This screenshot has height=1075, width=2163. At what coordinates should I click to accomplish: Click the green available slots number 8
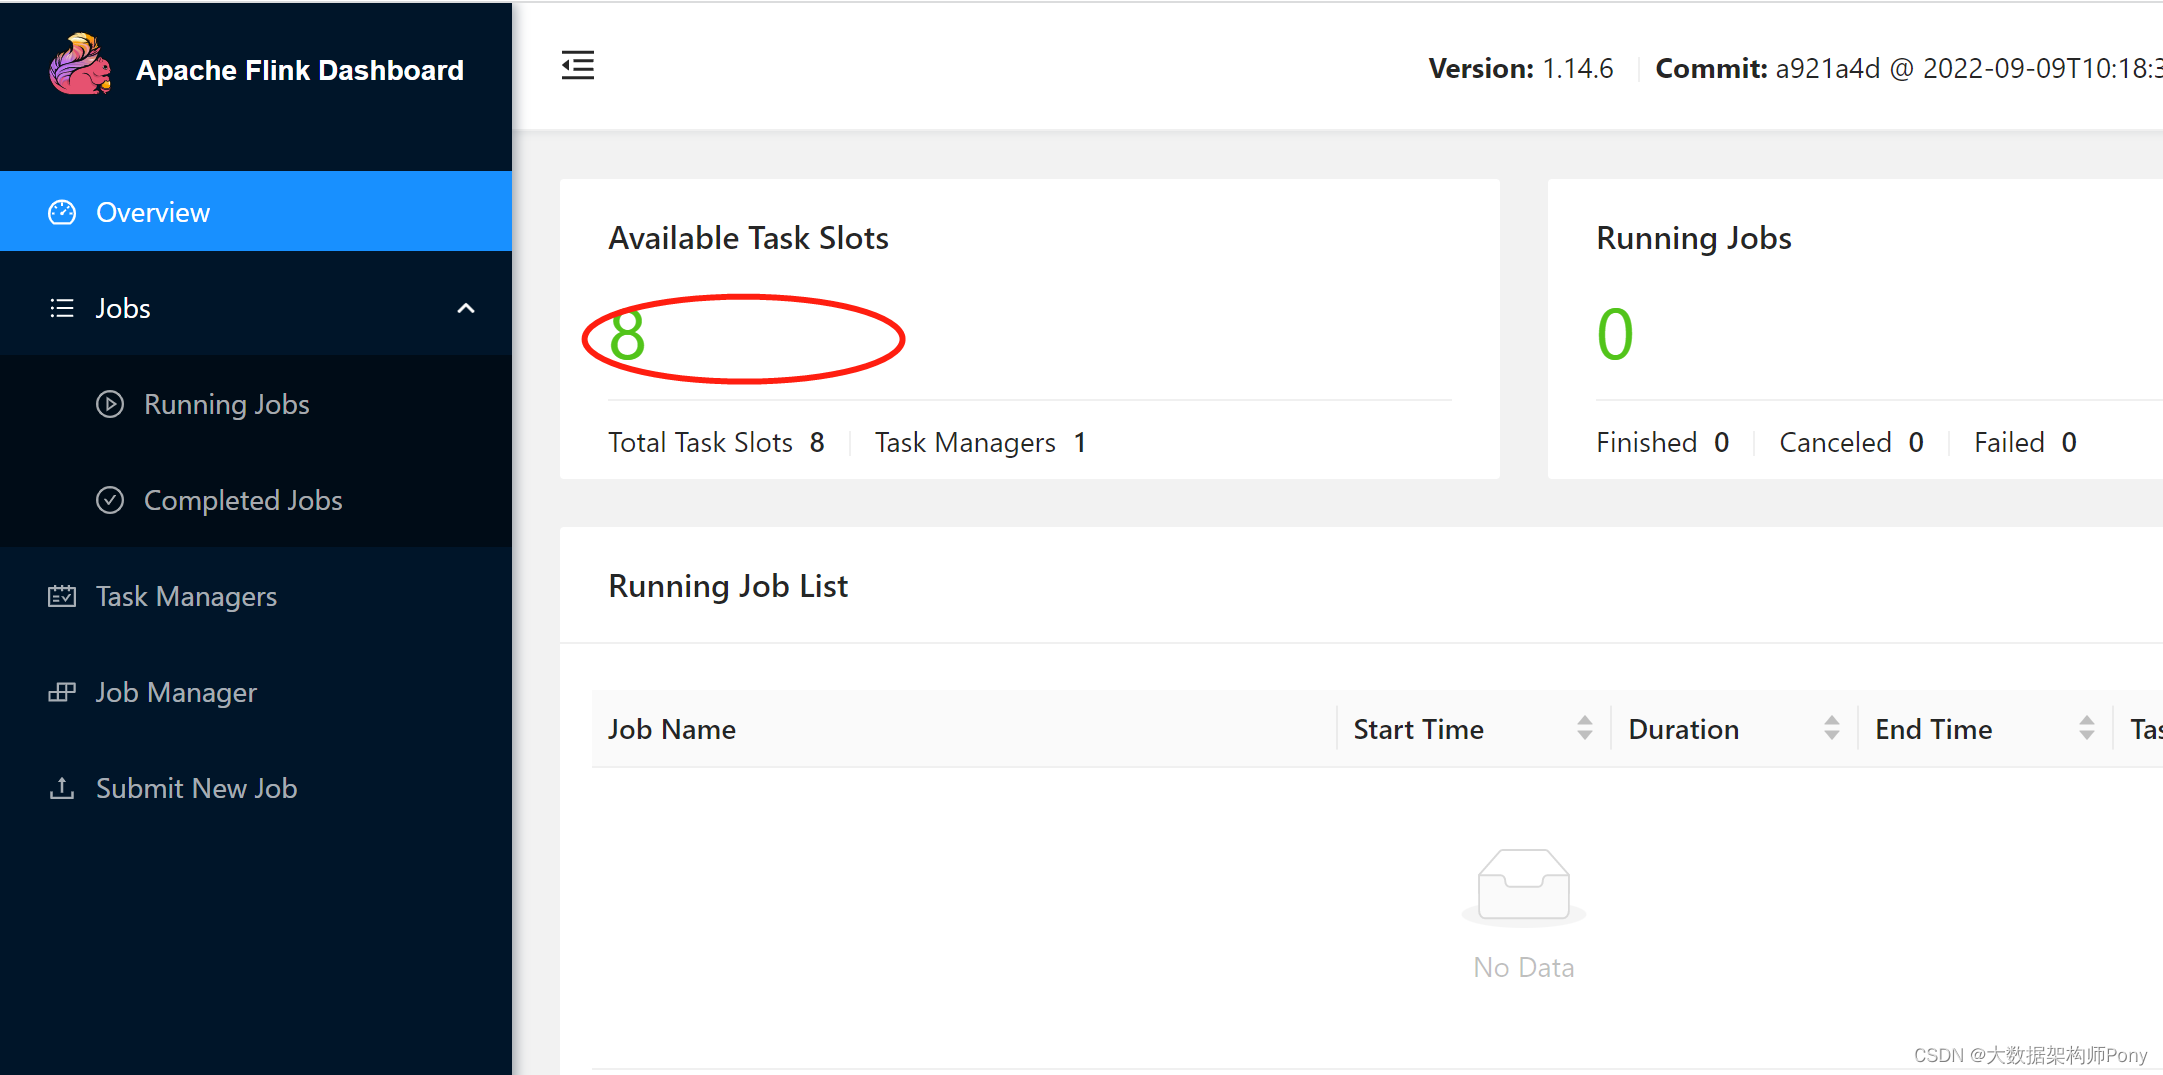click(627, 335)
